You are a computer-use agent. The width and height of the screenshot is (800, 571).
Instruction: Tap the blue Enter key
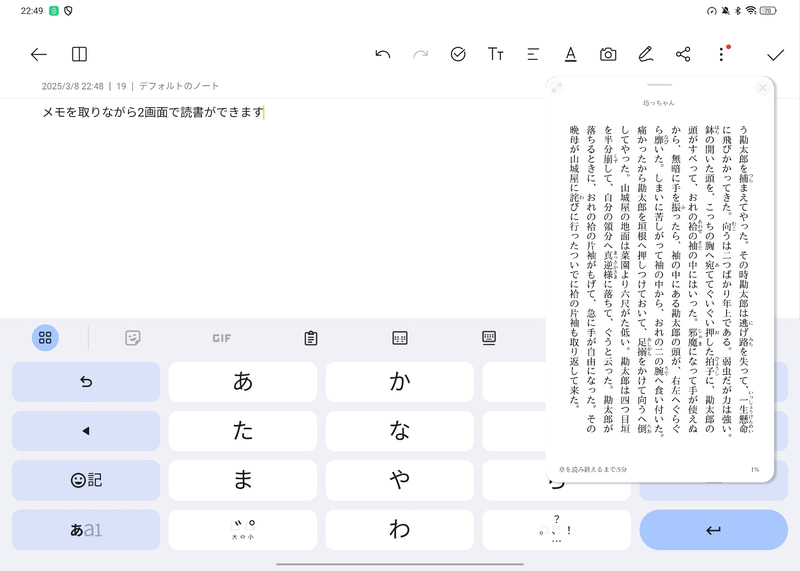point(713,530)
